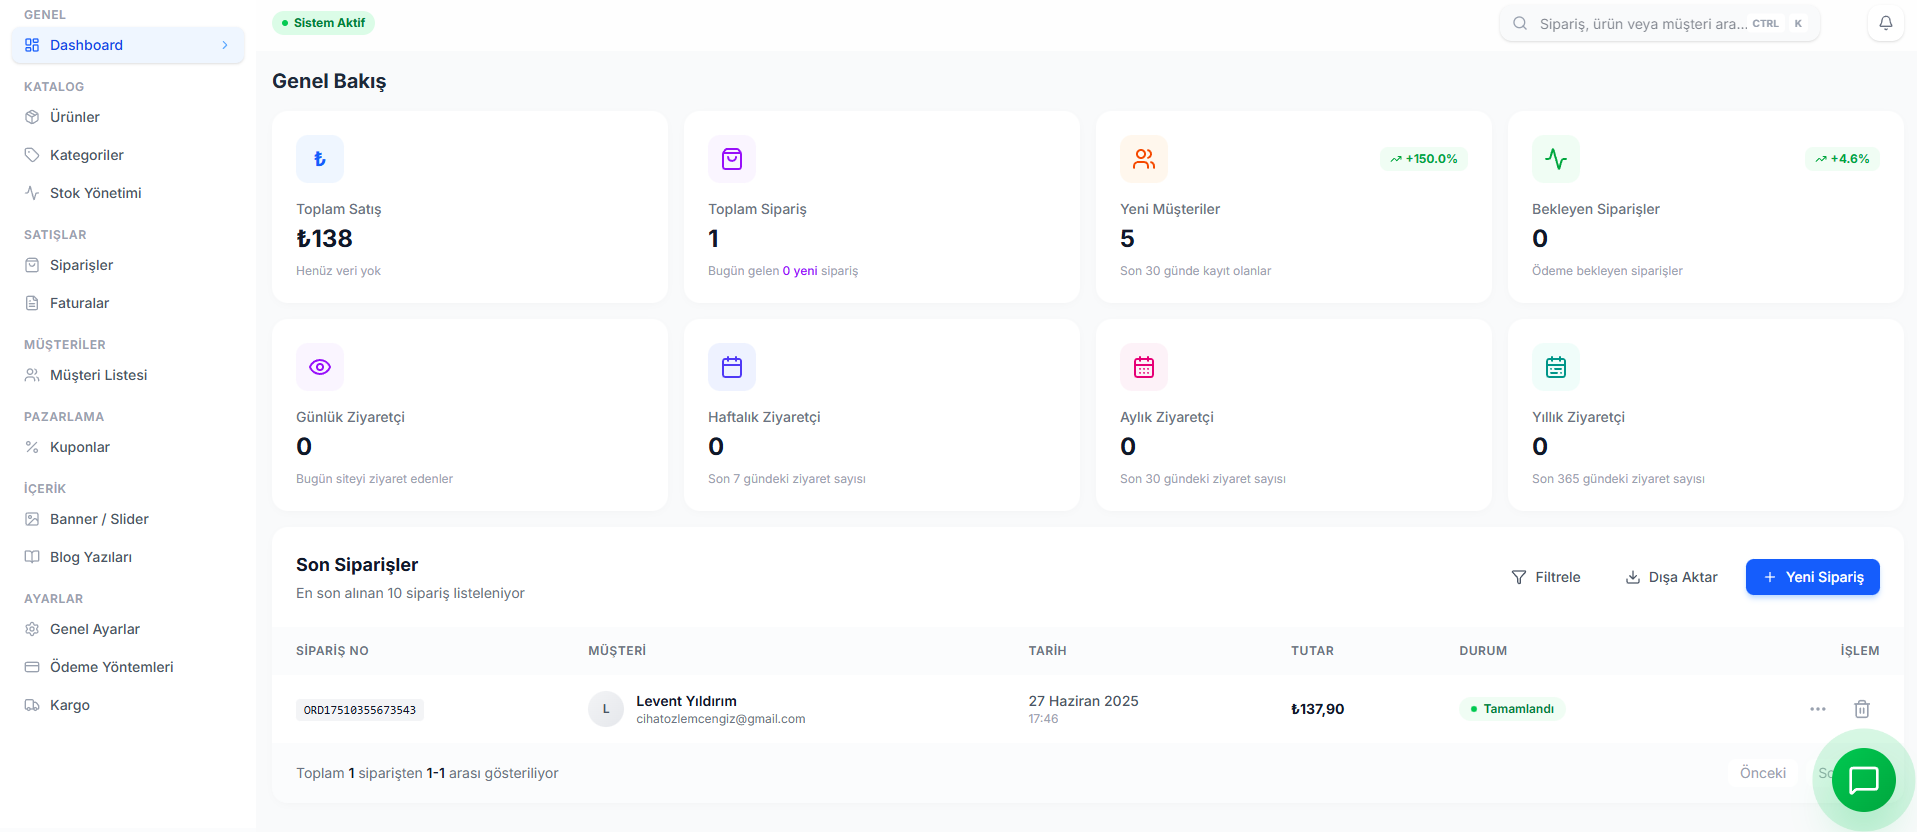Screen dimensions: 1917x832
Task: Open the three-dots order actions menu
Action: click(x=1817, y=709)
